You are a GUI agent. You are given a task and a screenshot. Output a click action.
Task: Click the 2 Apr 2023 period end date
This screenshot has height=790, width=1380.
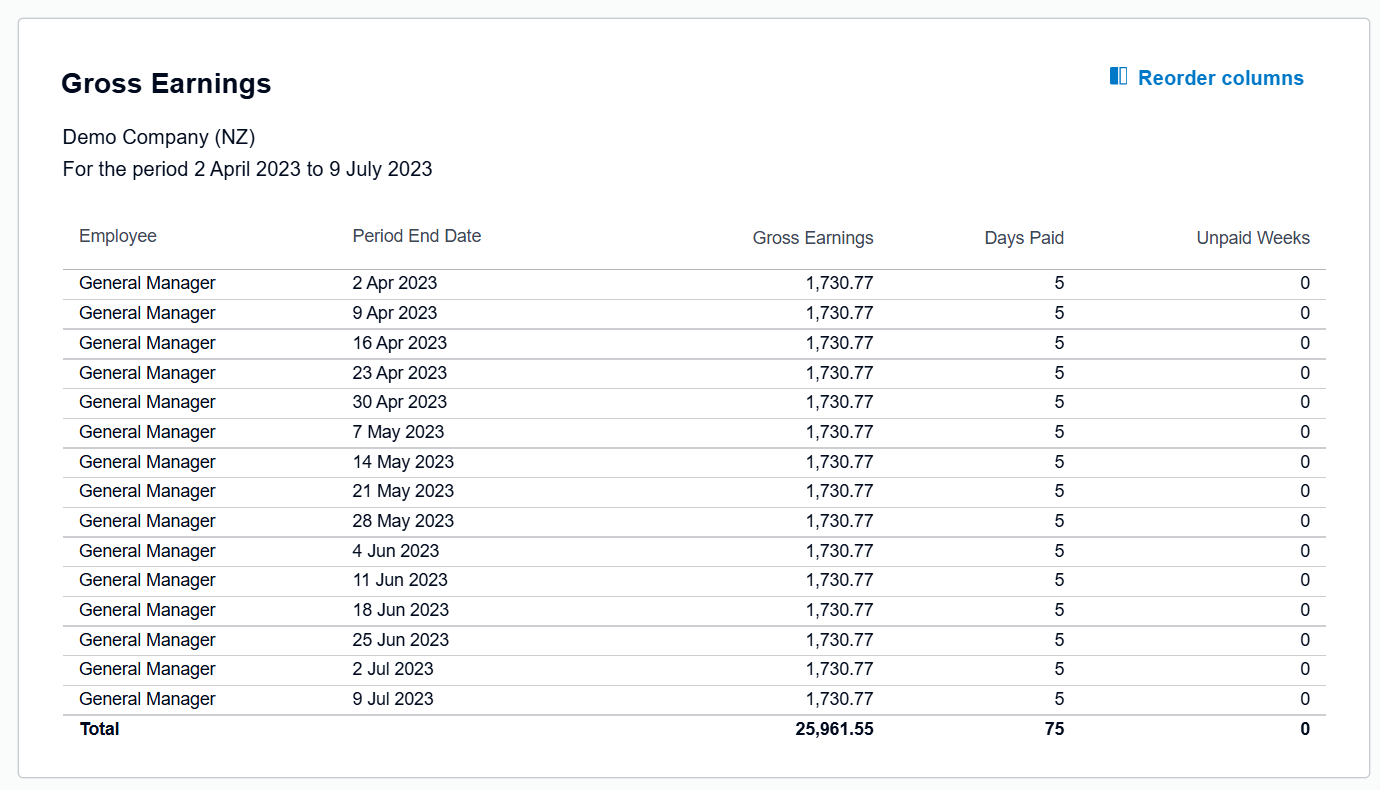click(395, 283)
